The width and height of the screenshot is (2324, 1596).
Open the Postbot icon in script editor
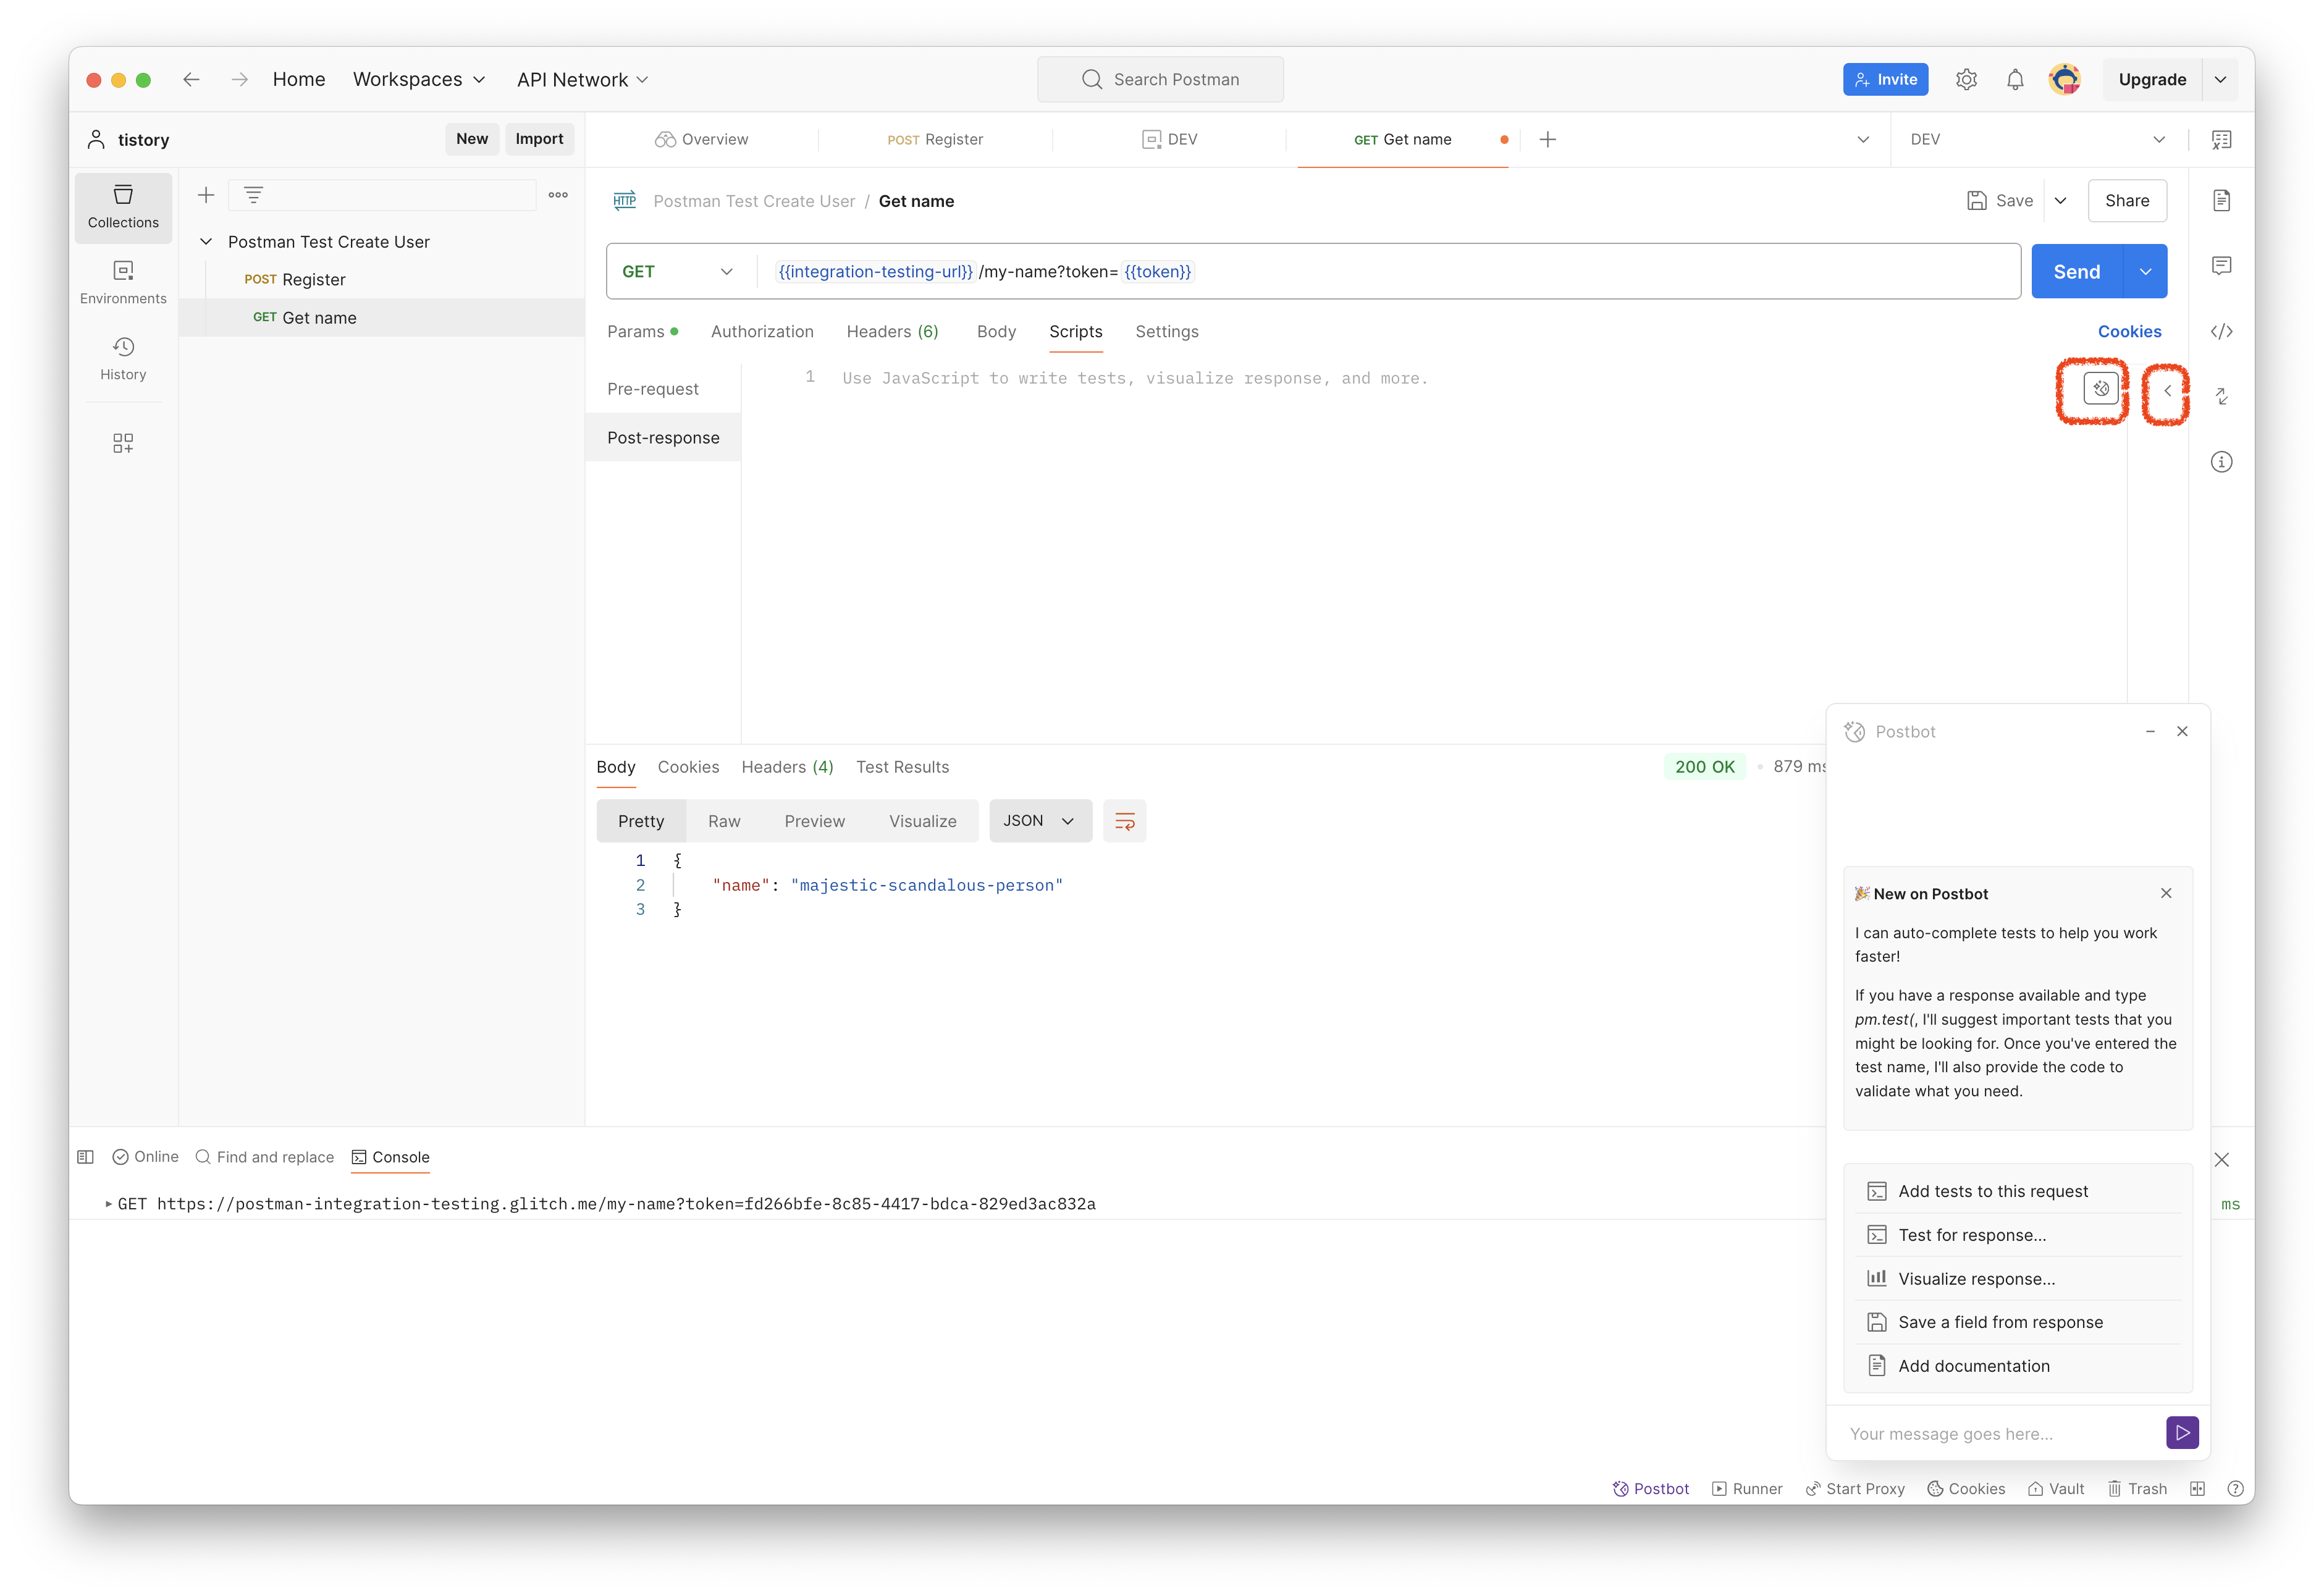(x=2100, y=388)
